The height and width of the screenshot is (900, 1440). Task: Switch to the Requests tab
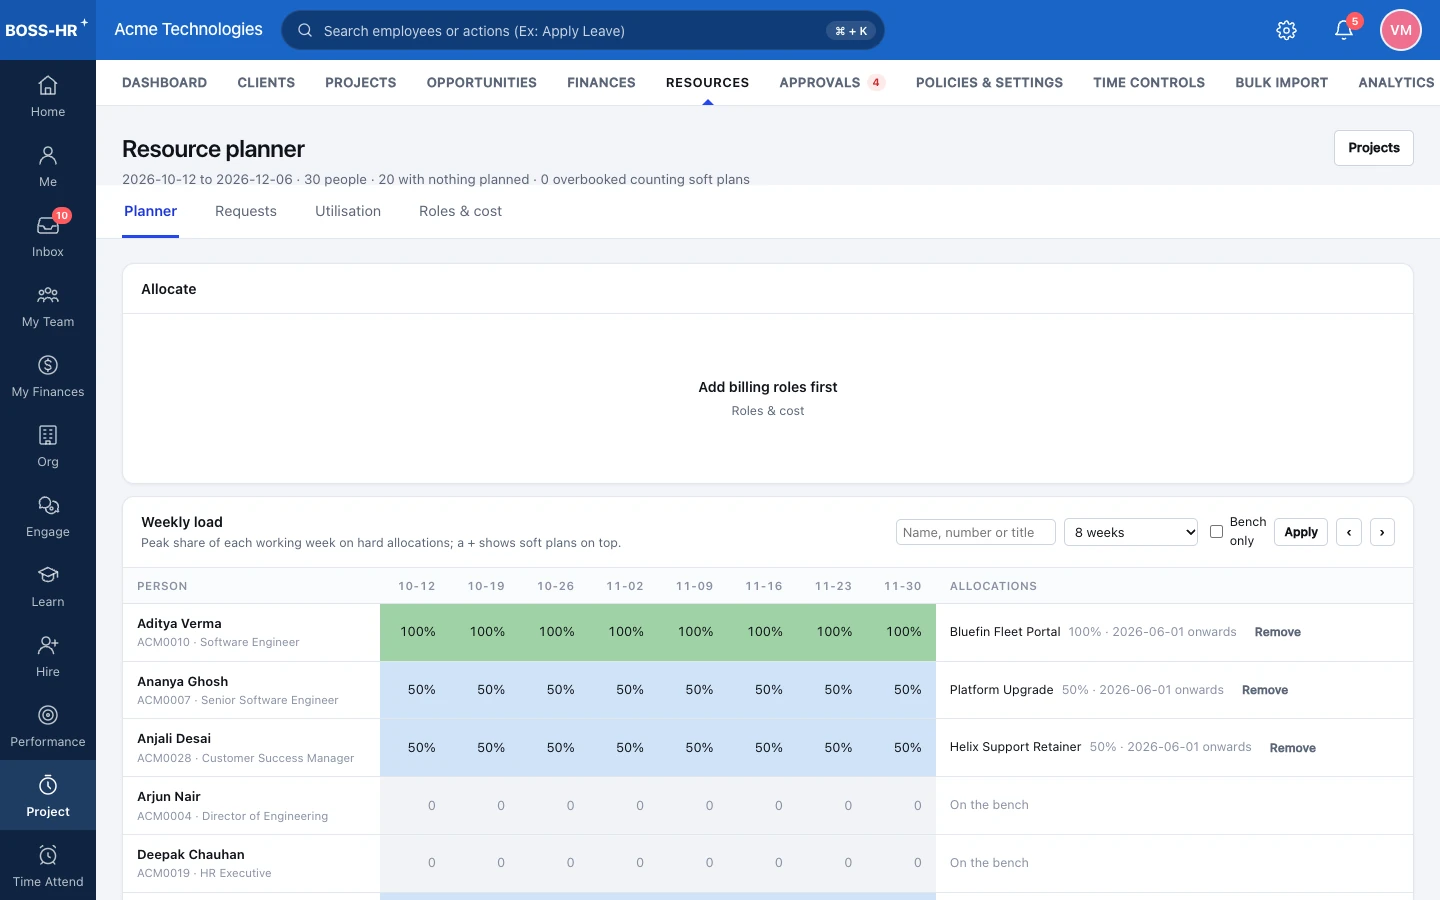point(246,211)
